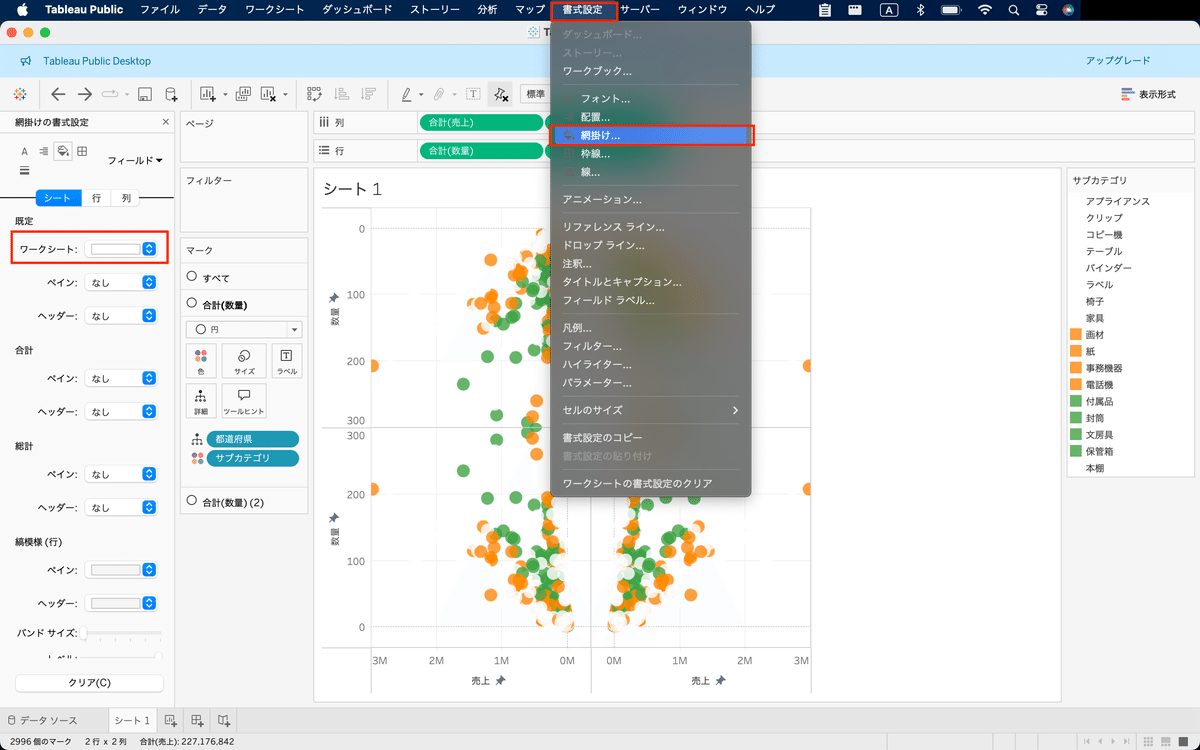This screenshot has height=750, width=1200.
Task: Open the 総計 ペイン shading dropdown
Action: coord(121,475)
